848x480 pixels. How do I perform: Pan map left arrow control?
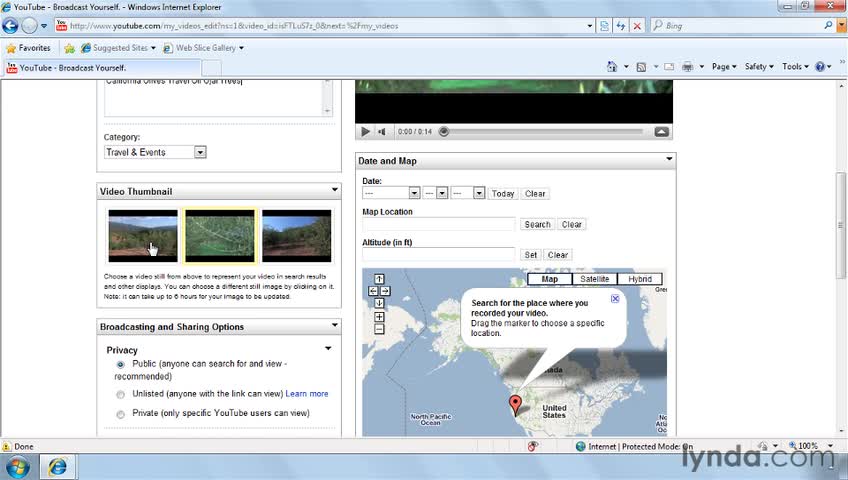coord(373,291)
